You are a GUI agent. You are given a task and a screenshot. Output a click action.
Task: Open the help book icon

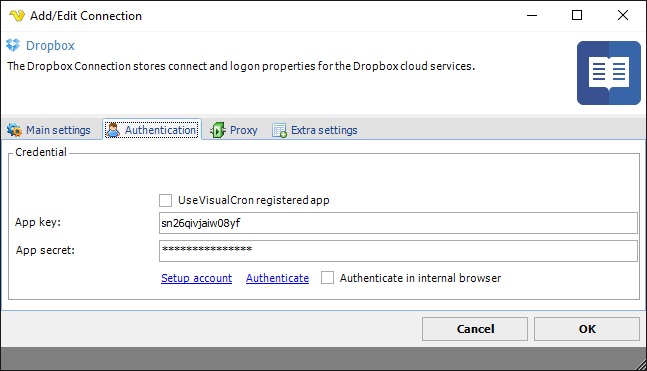(x=609, y=73)
